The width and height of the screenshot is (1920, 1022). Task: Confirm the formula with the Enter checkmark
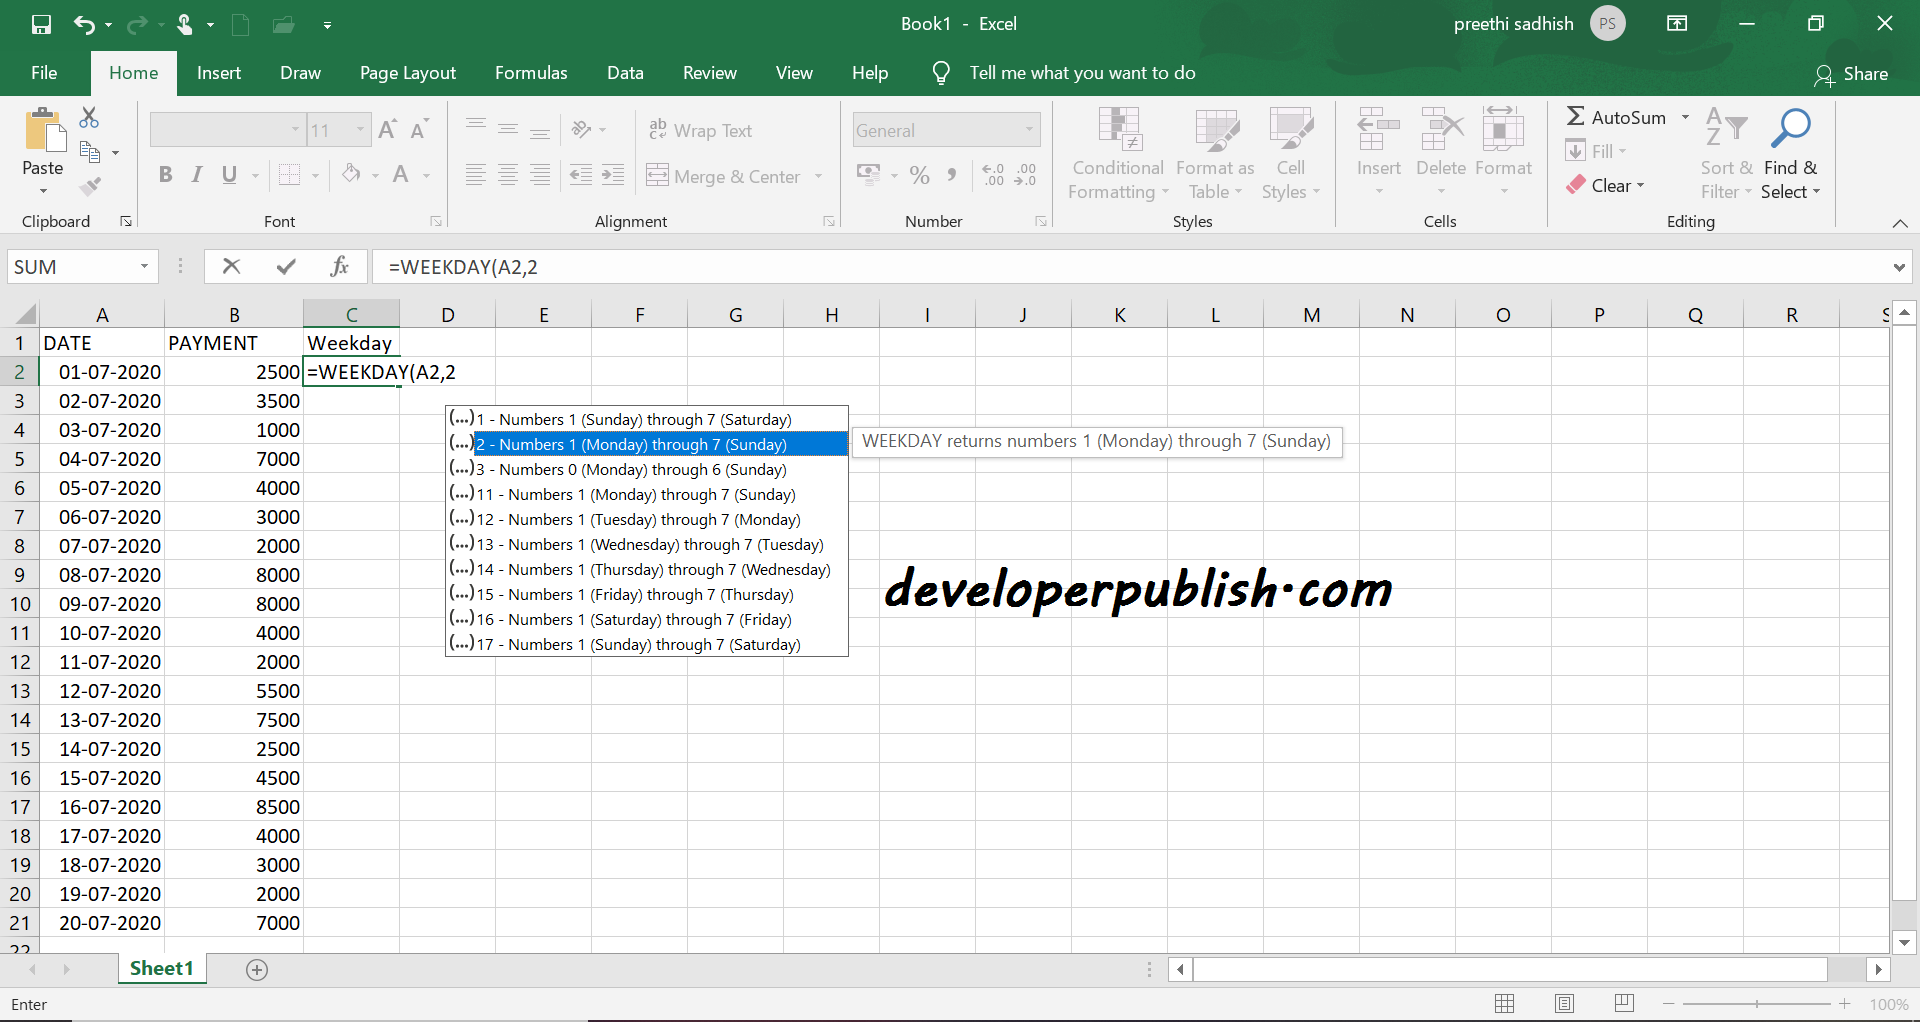[286, 266]
